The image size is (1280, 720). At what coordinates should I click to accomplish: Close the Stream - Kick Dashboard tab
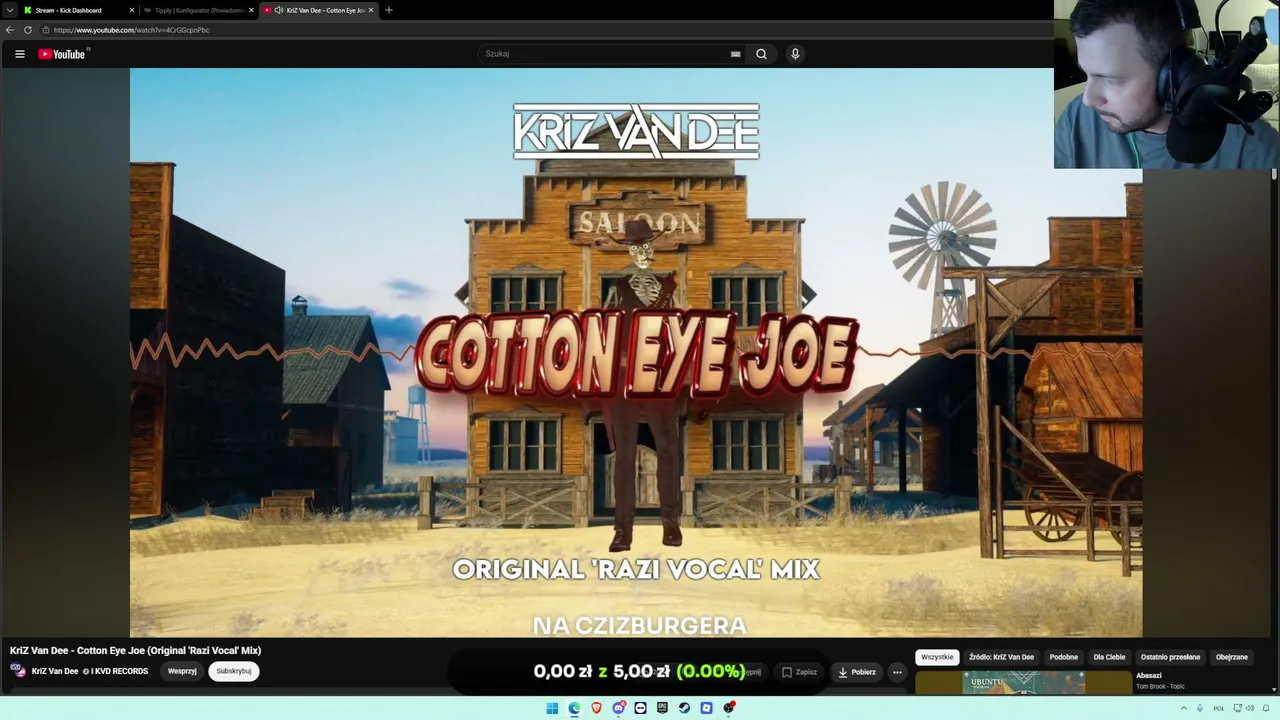(x=132, y=10)
